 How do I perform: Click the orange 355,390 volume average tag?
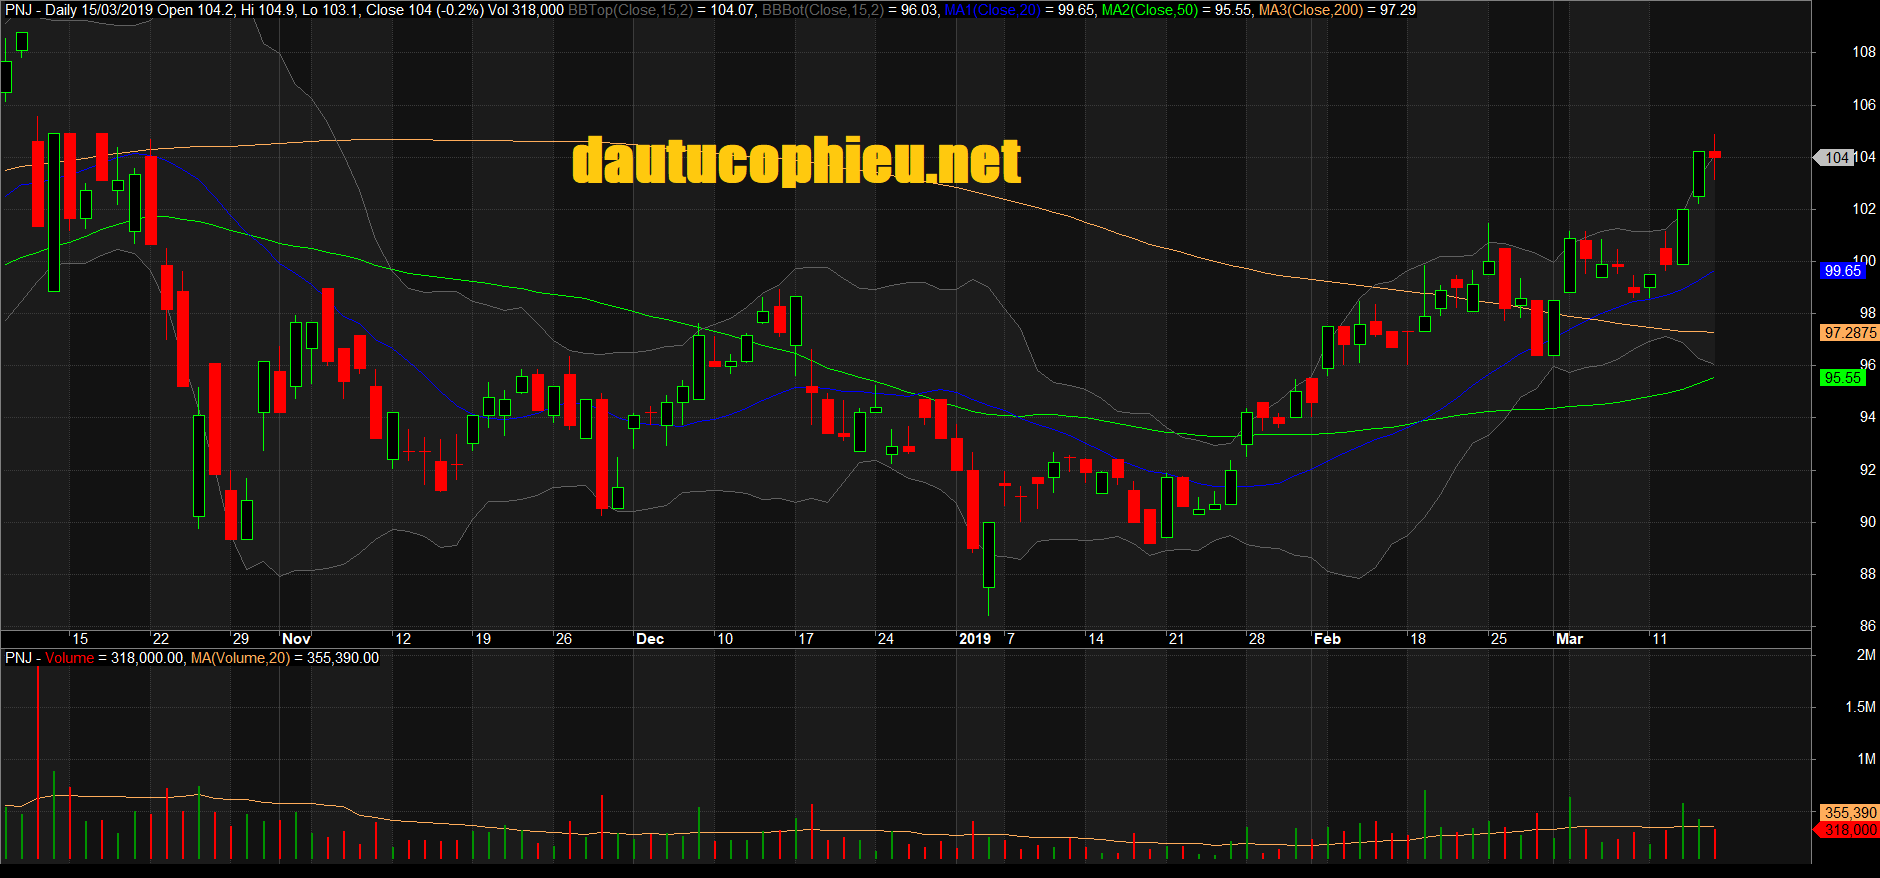[x=1849, y=813]
